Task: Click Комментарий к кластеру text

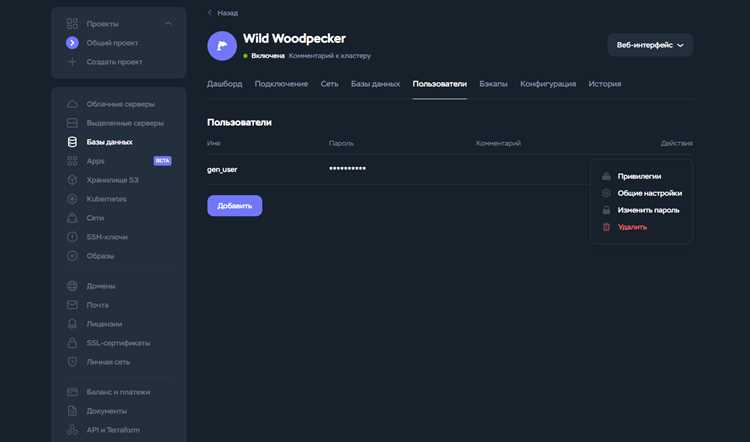Action: [330, 56]
